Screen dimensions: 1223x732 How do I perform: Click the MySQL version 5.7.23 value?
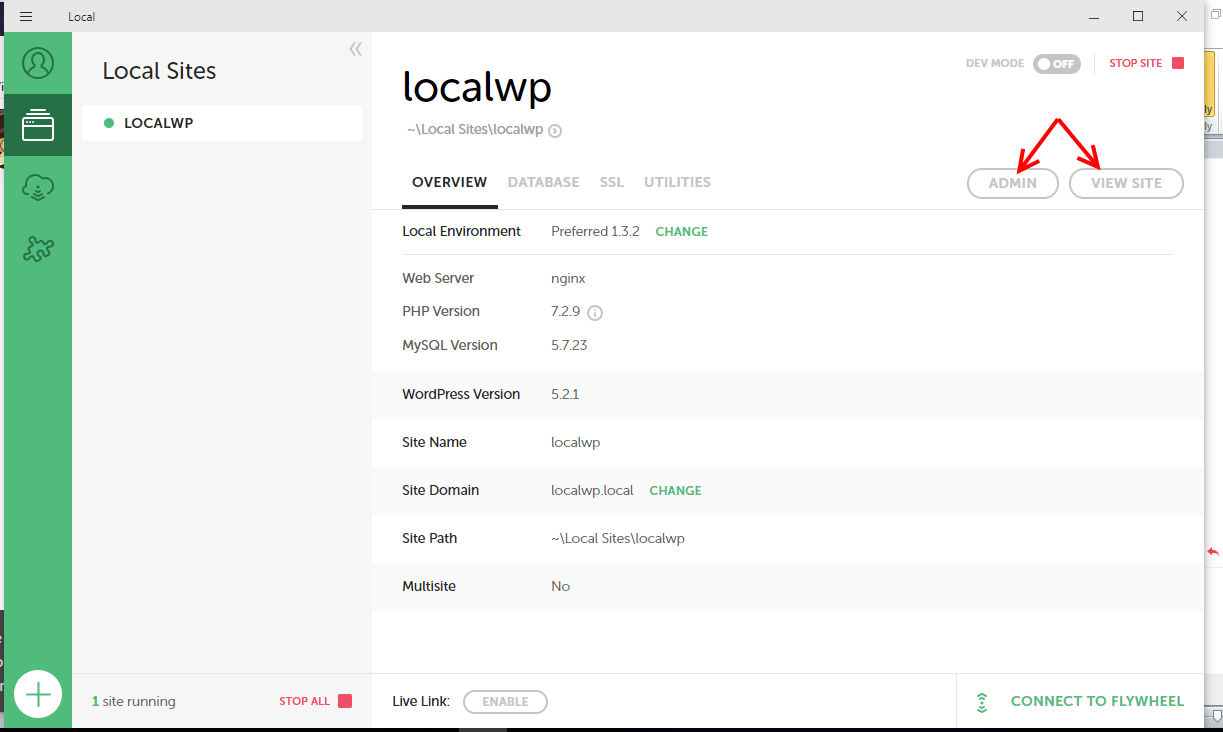[x=569, y=346]
